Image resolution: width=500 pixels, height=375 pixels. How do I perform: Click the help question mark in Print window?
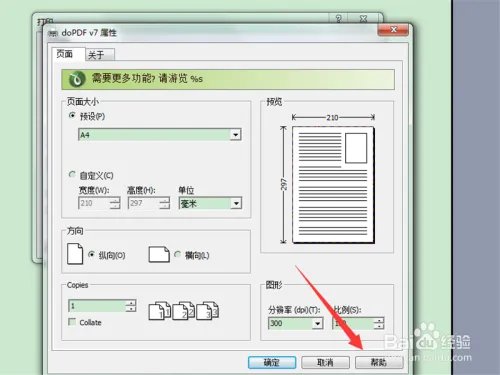(339, 19)
